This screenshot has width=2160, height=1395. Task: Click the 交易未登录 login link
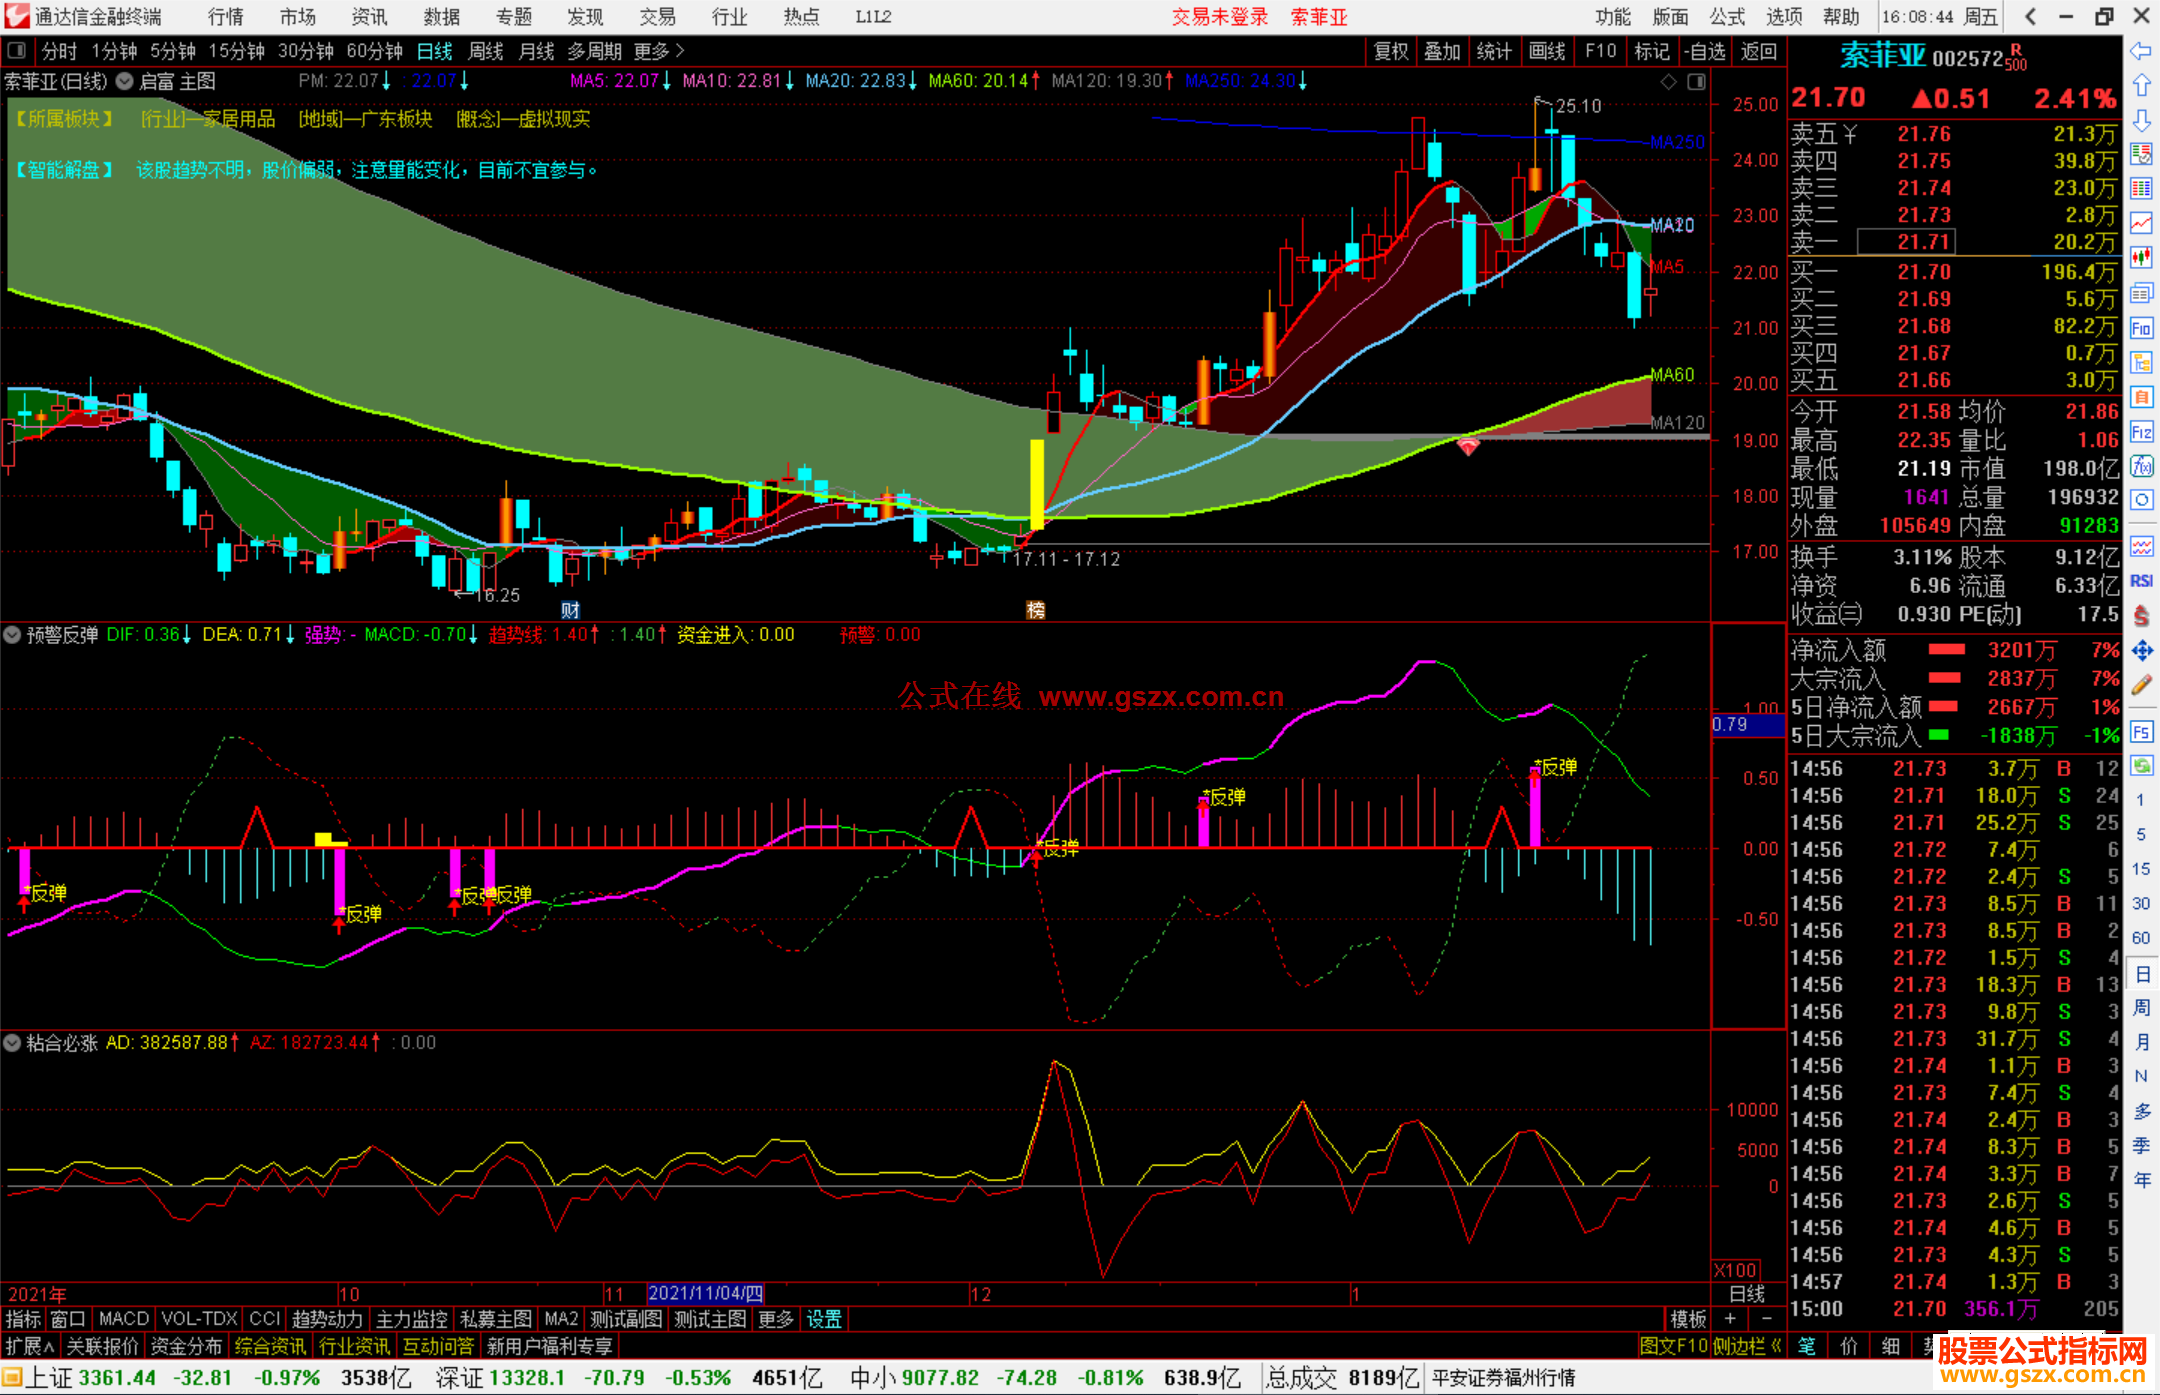pos(1220,17)
